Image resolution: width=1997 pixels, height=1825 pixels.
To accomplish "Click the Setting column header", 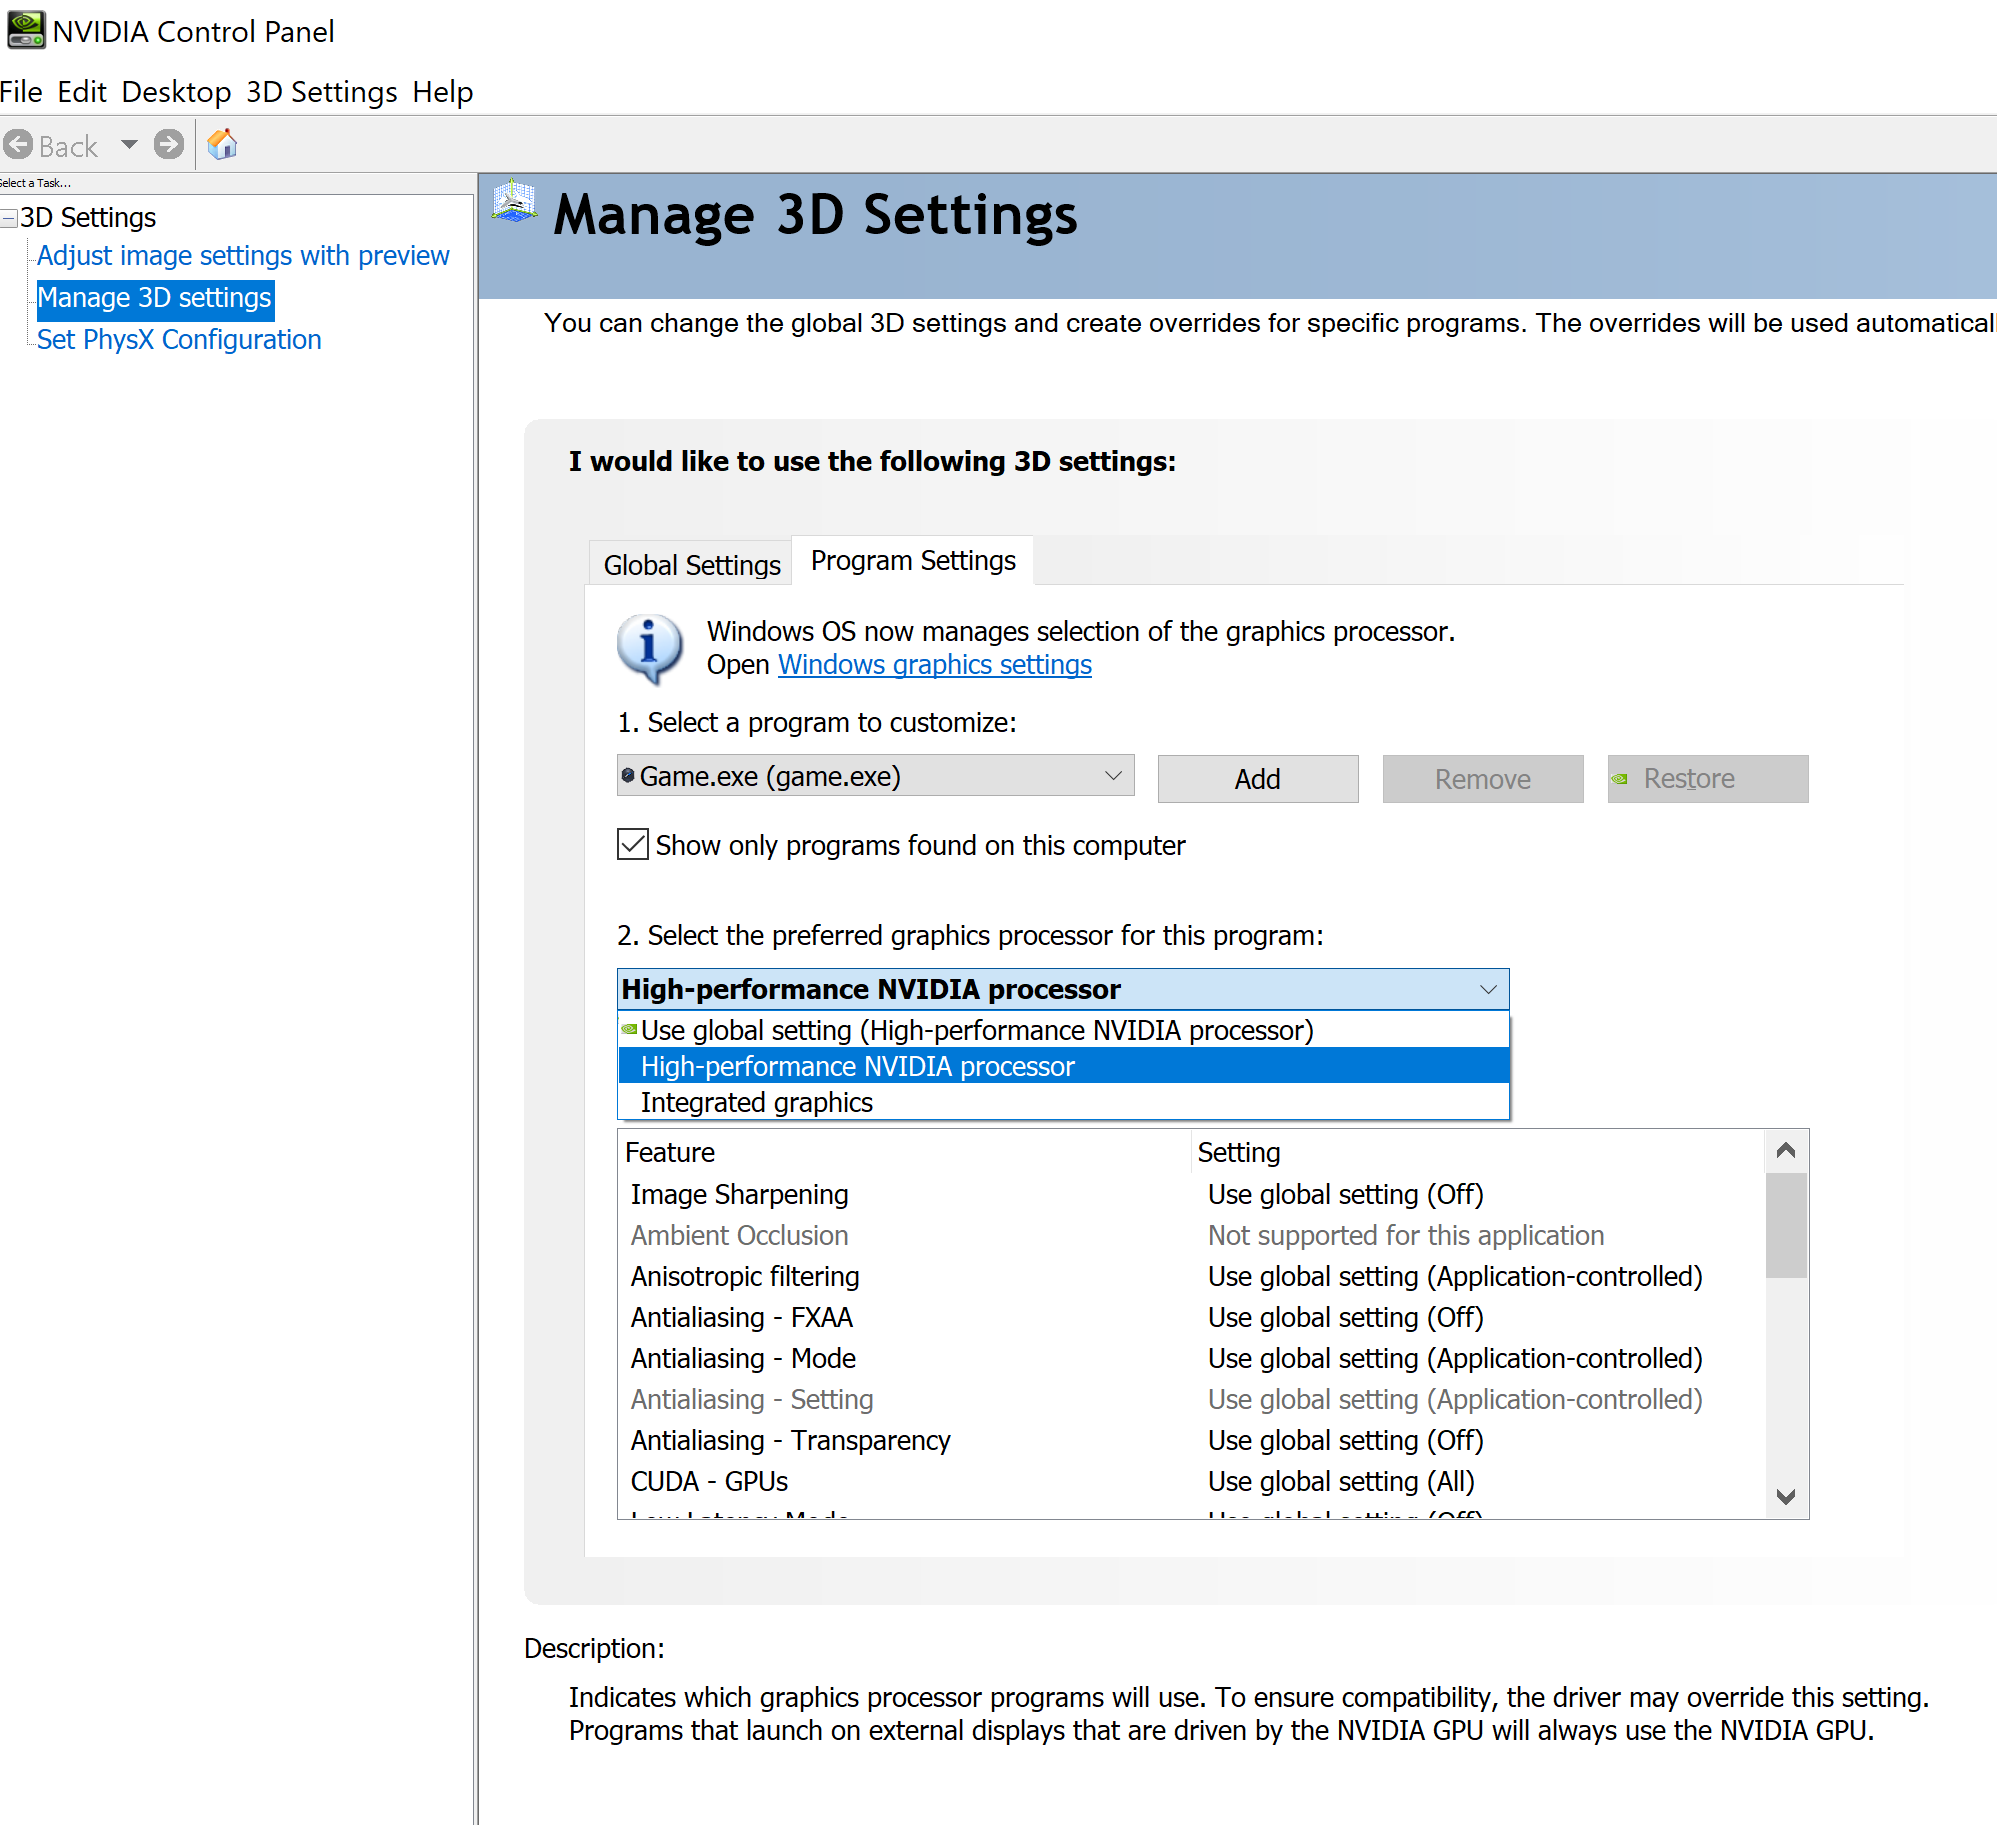I will pyautogui.click(x=1478, y=1152).
